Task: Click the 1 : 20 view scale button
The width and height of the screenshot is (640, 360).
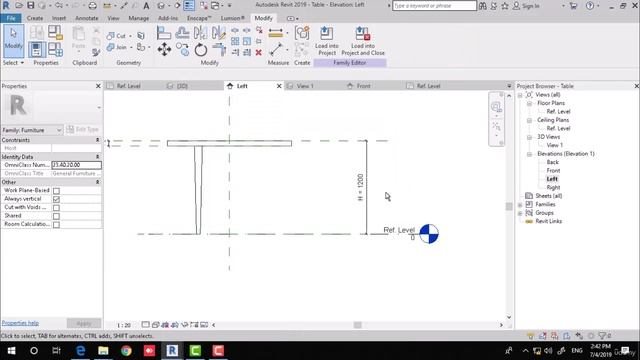Action: pos(124,325)
